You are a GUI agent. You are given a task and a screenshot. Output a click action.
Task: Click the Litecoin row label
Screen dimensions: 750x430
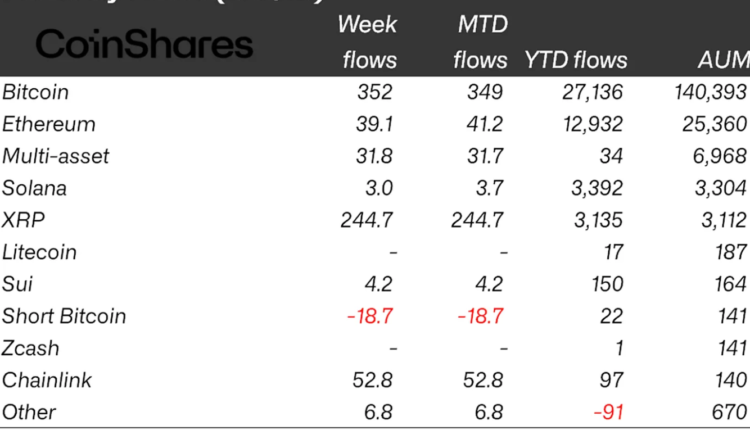(40, 253)
